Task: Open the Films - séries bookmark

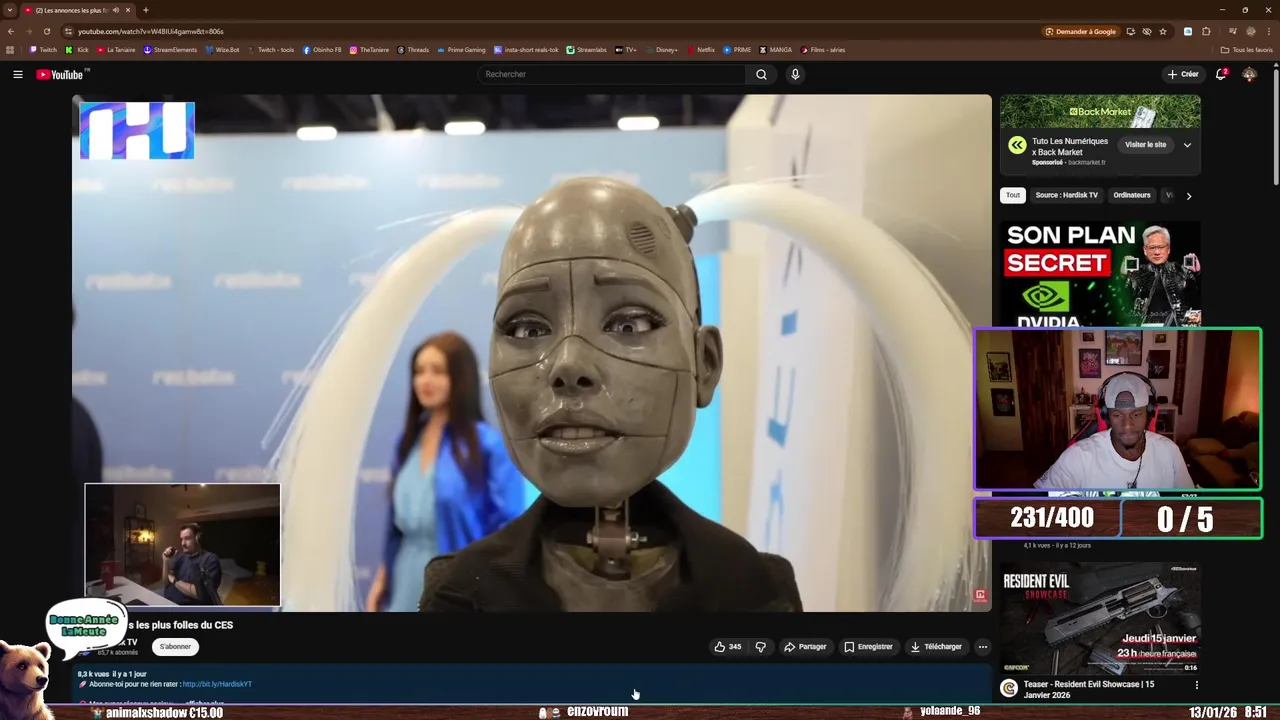Action: click(823, 50)
